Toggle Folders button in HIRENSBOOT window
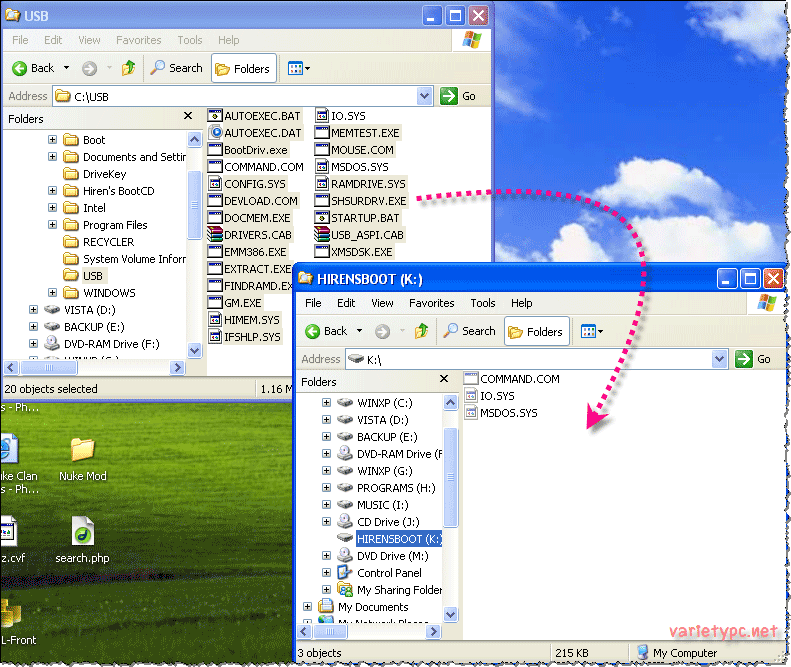The height and width of the screenshot is (667, 791). pyautogui.click(x=537, y=331)
